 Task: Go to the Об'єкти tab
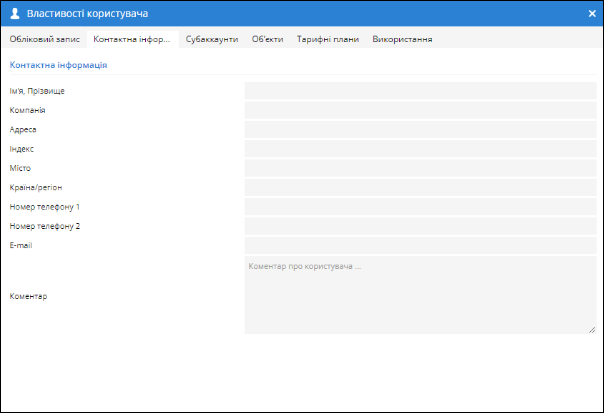click(267, 39)
